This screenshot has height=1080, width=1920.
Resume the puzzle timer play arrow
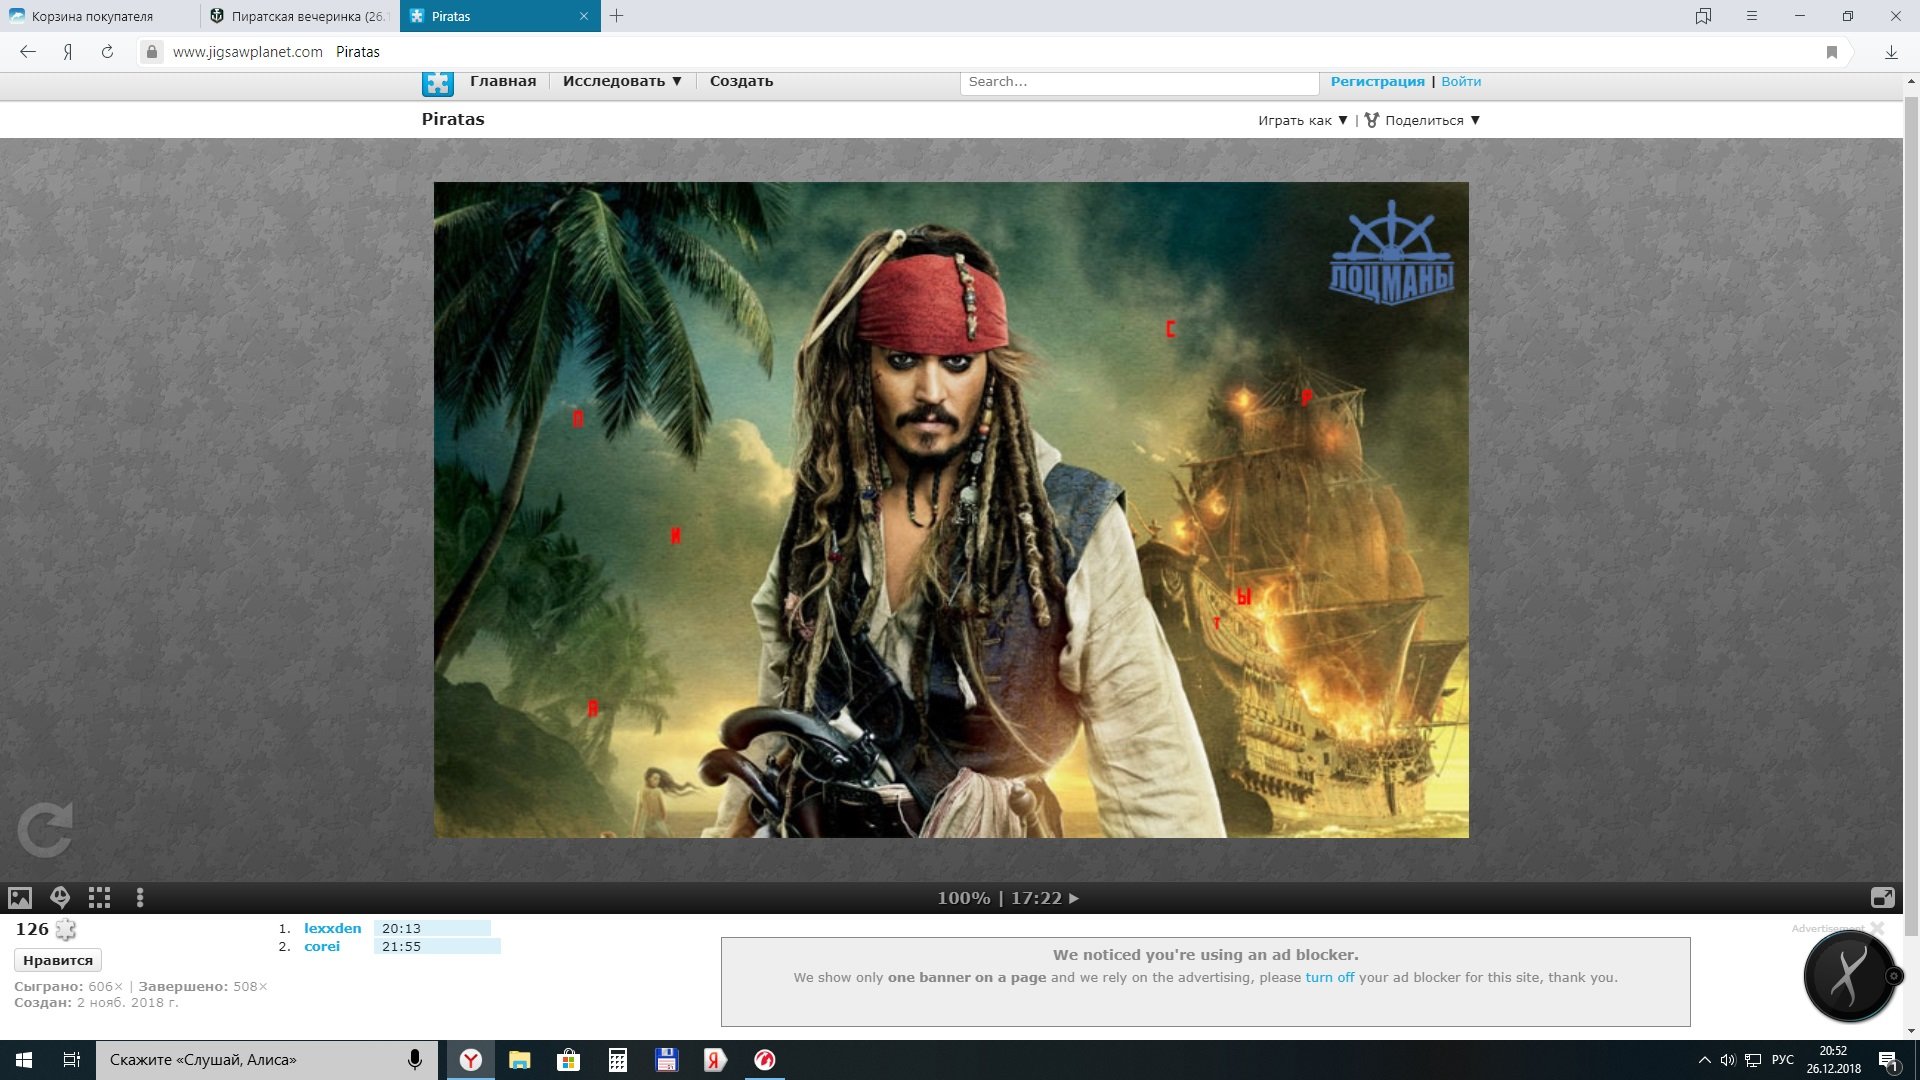pyautogui.click(x=1074, y=898)
